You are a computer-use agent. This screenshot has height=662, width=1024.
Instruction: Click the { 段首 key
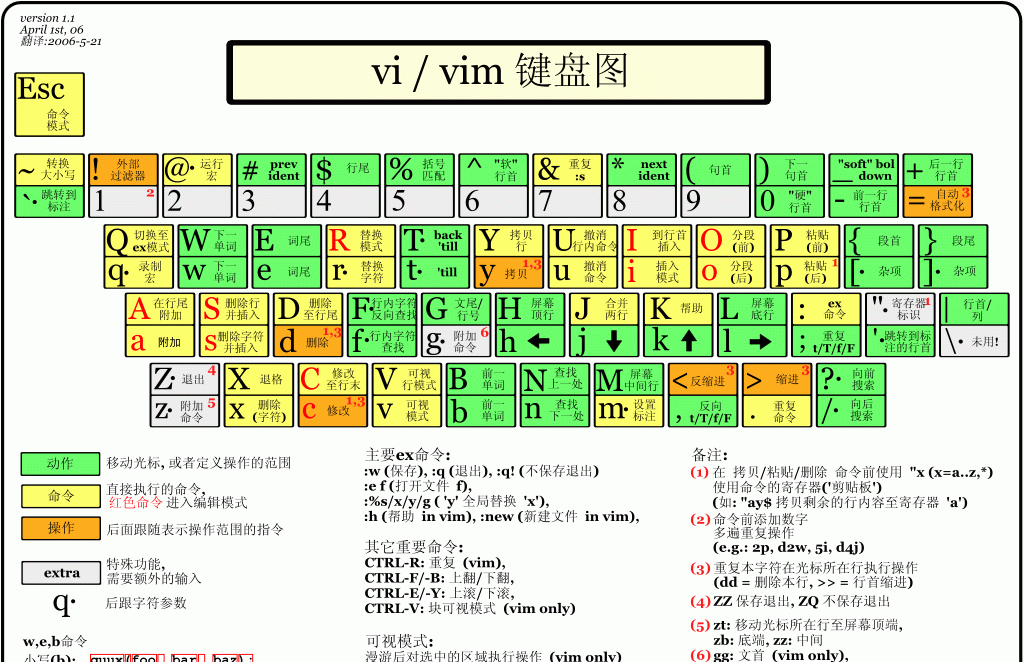(x=878, y=241)
